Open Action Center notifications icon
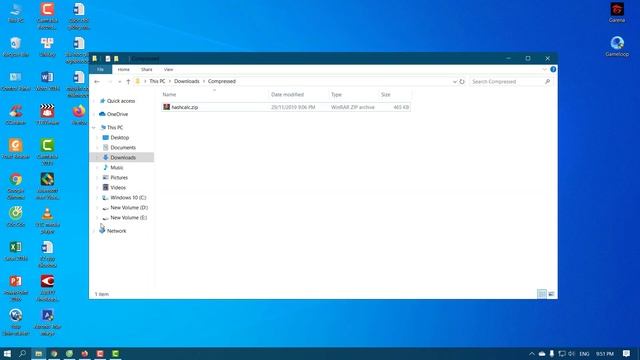Image resolution: width=640 pixels, height=360 pixels. (x=626, y=353)
